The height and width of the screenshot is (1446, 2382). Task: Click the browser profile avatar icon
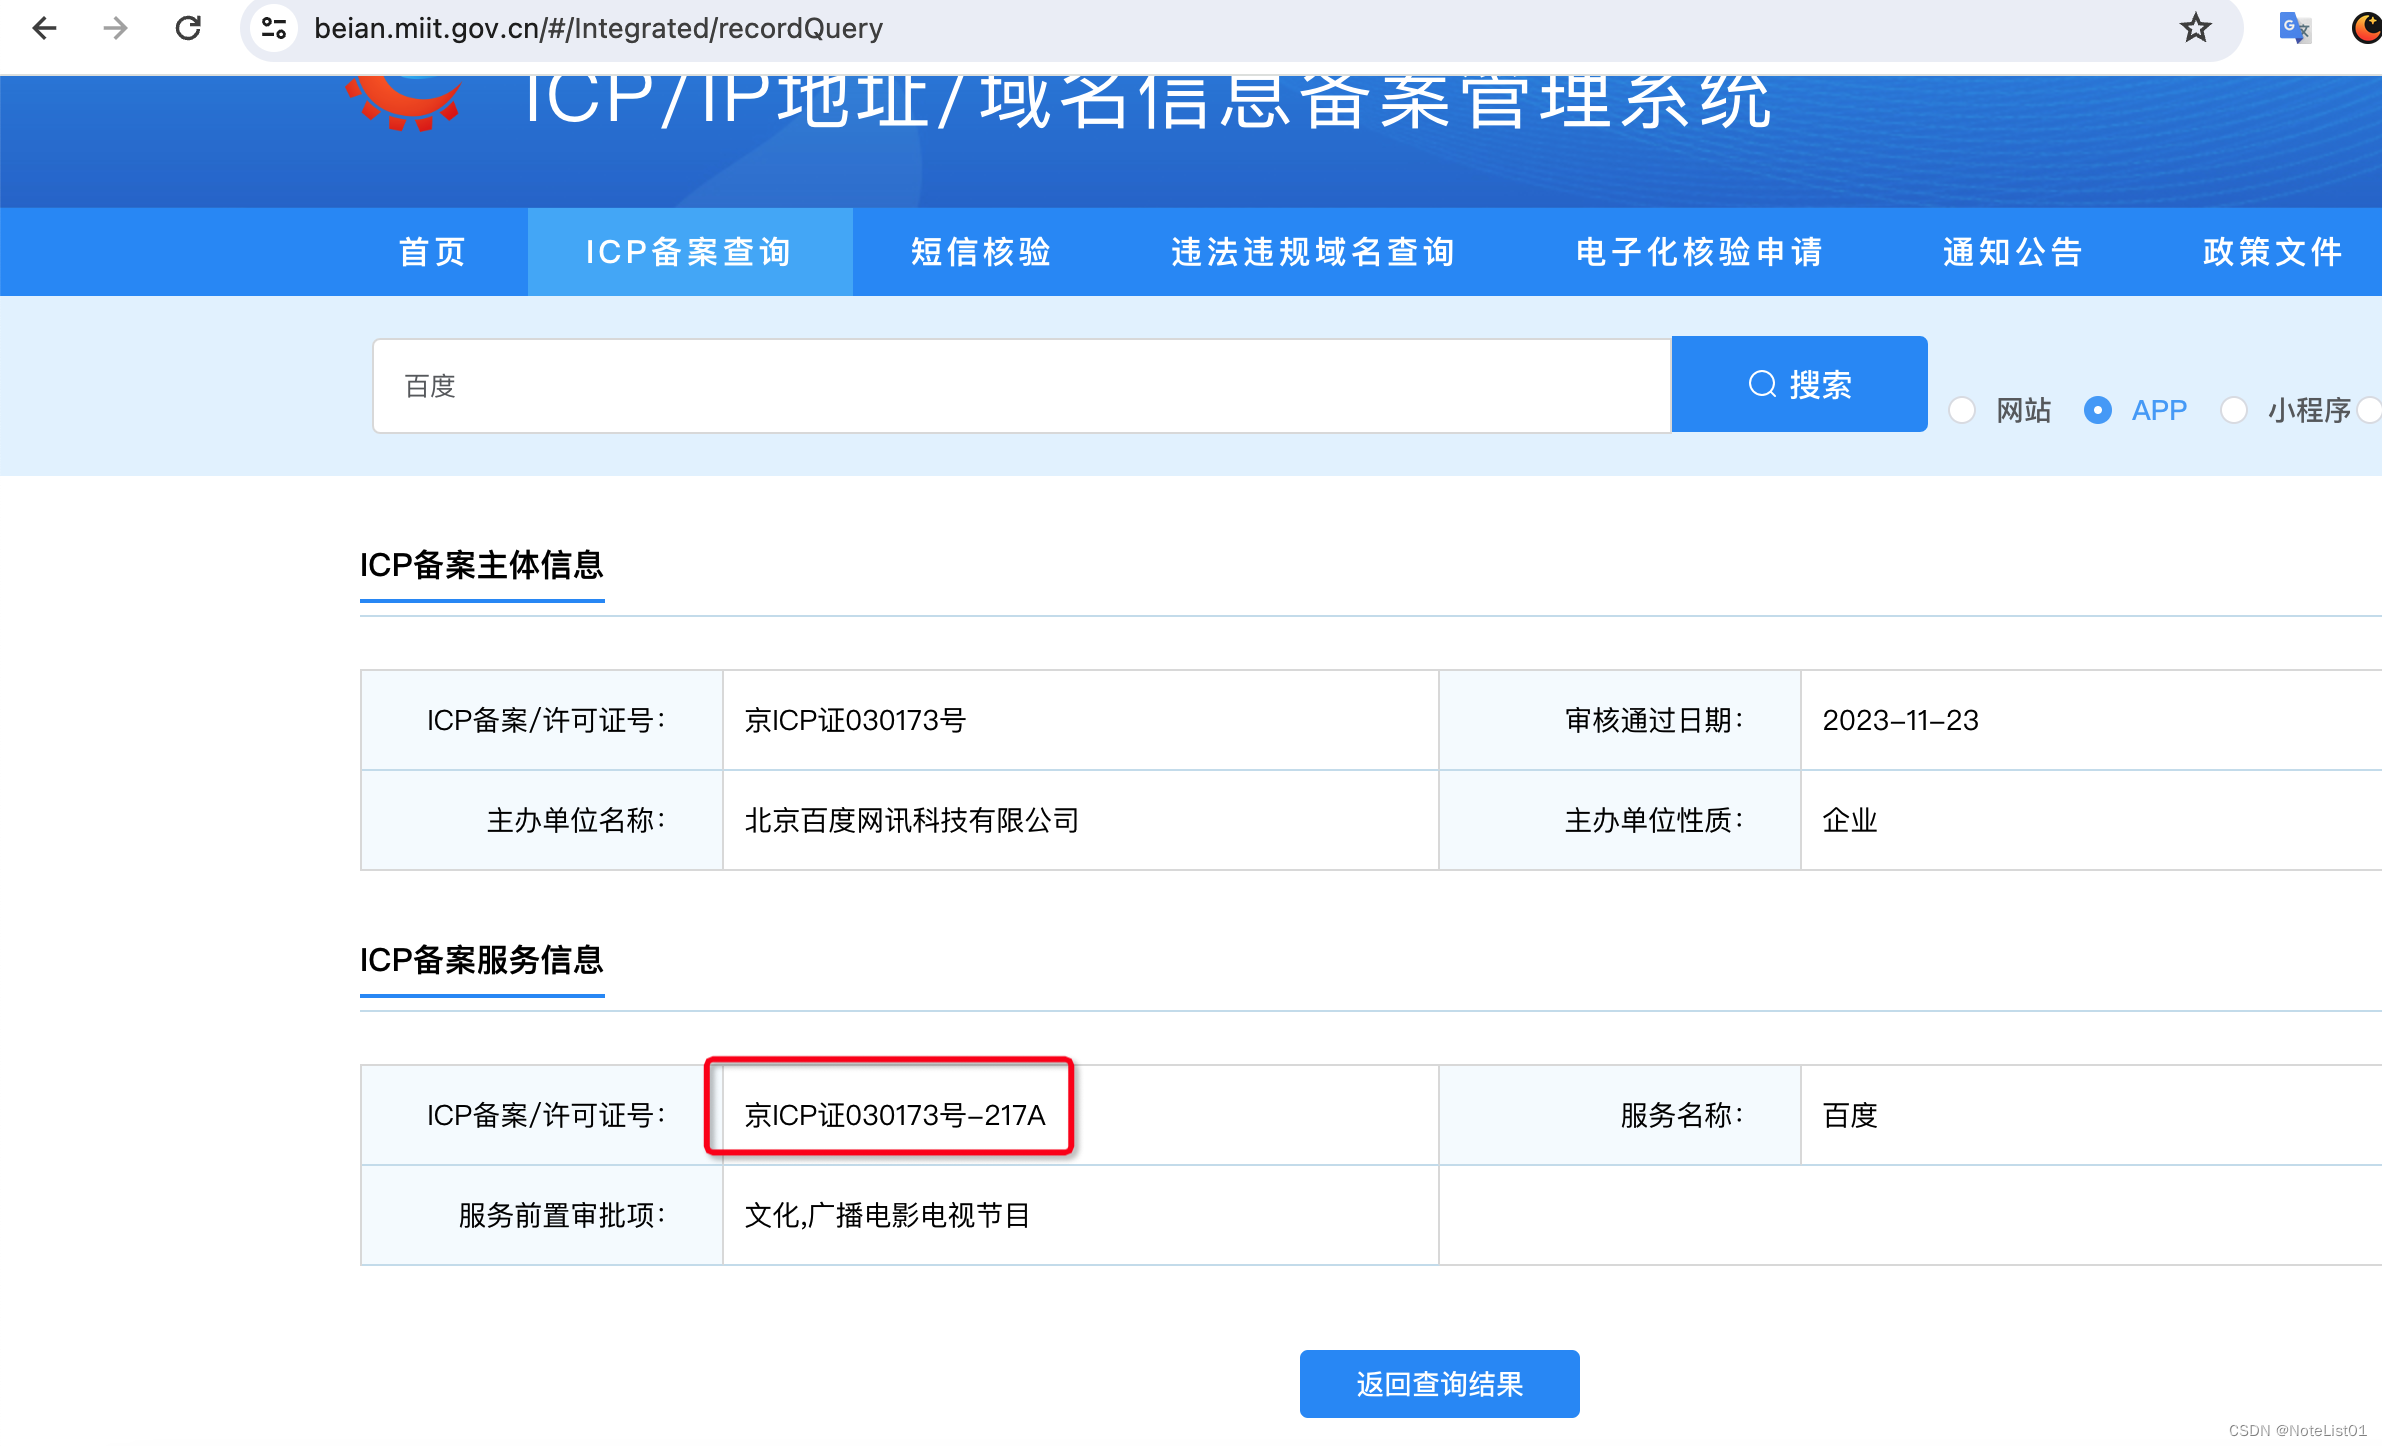2366,28
